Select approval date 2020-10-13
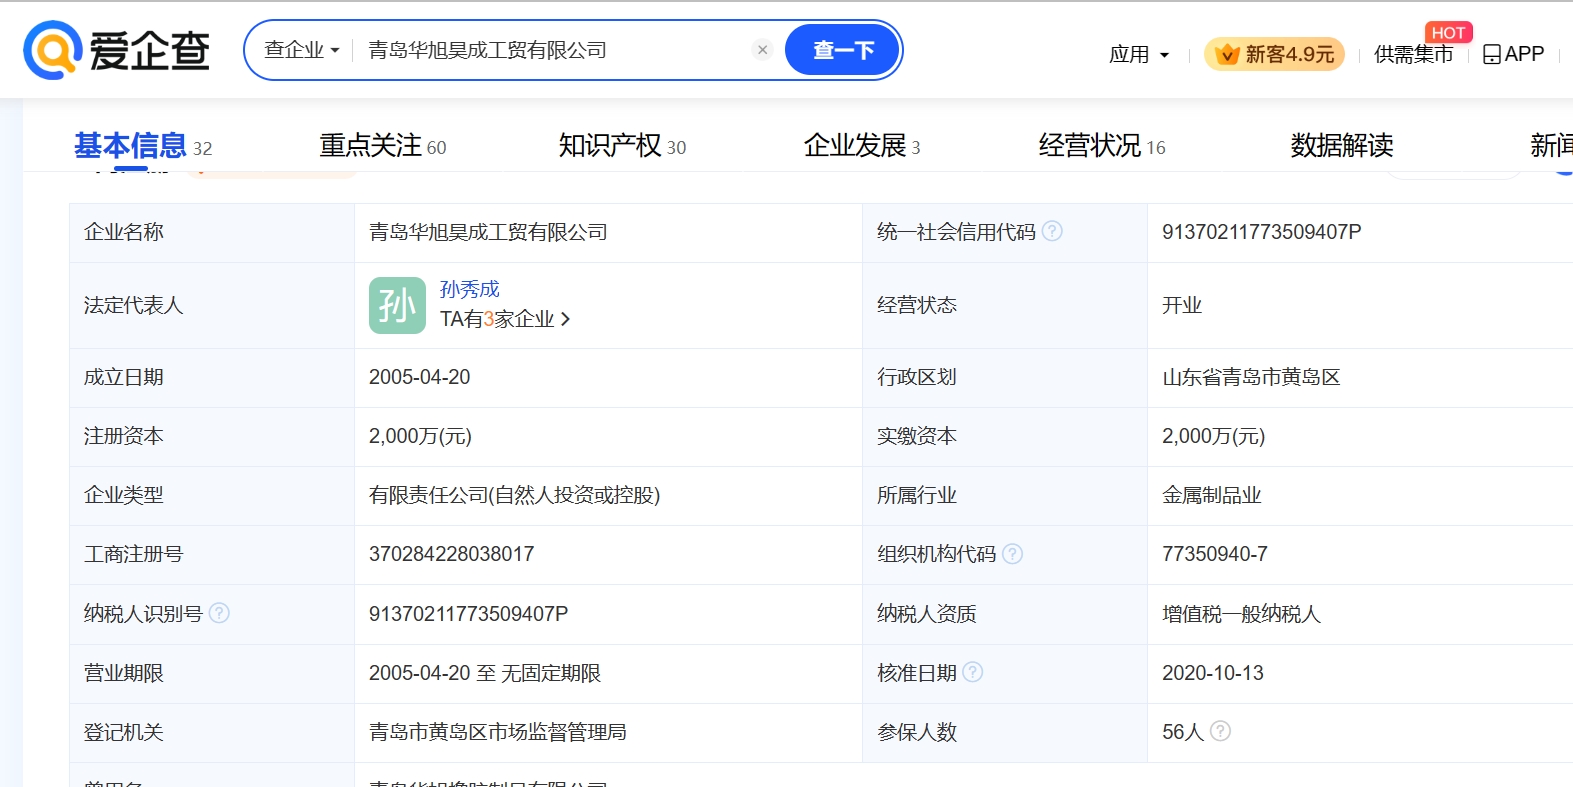 click(x=1213, y=673)
